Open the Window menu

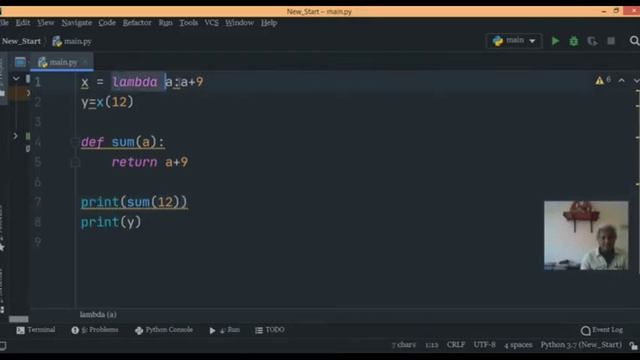(239, 23)
